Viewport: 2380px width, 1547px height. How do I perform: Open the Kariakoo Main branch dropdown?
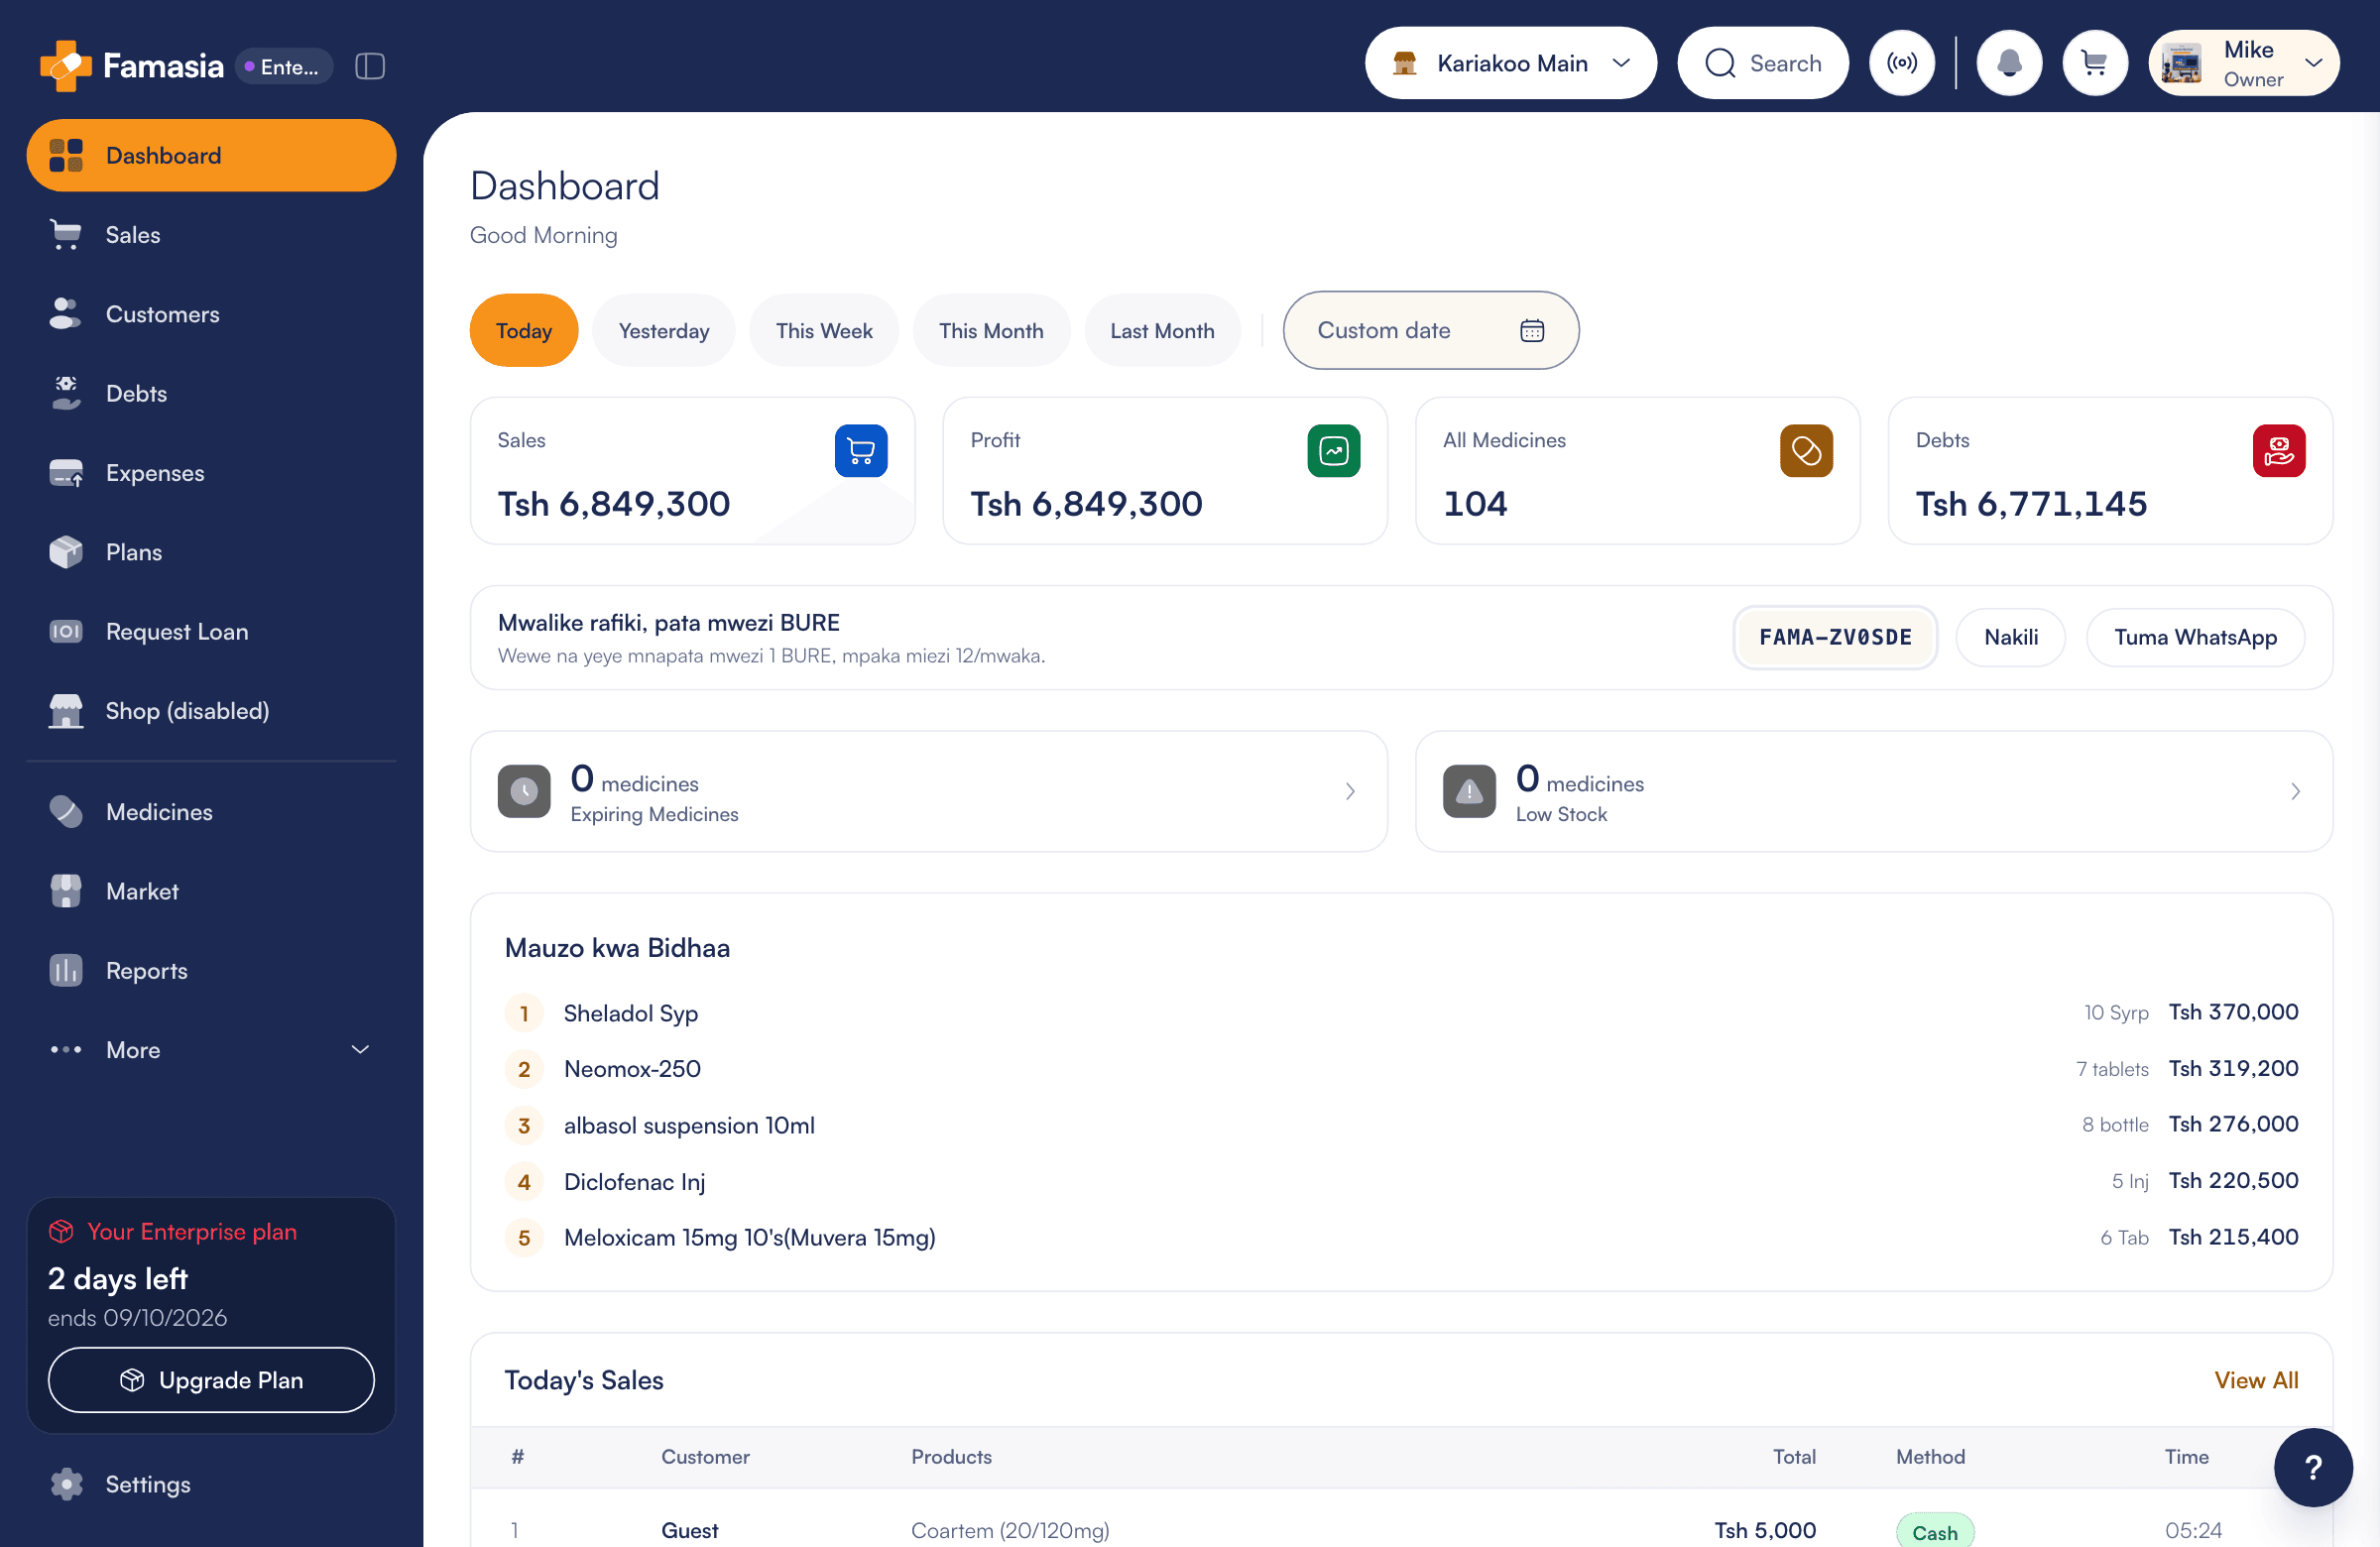coord(1510,63)
